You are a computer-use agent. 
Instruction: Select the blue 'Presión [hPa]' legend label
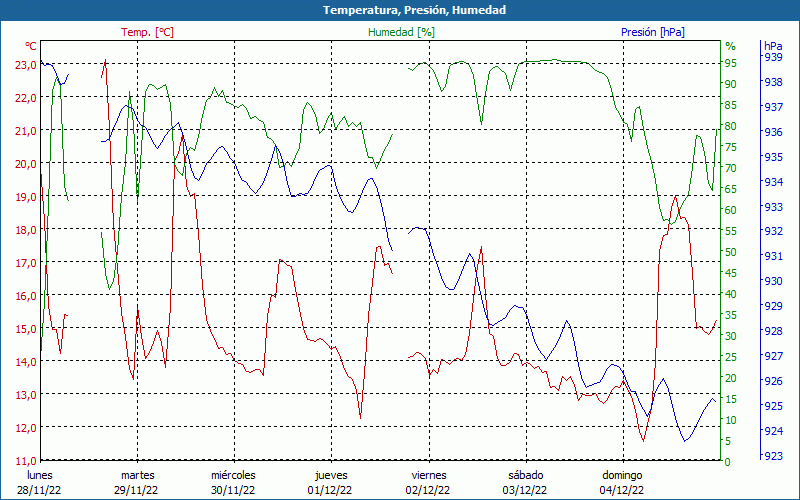(x=653, y=32)
